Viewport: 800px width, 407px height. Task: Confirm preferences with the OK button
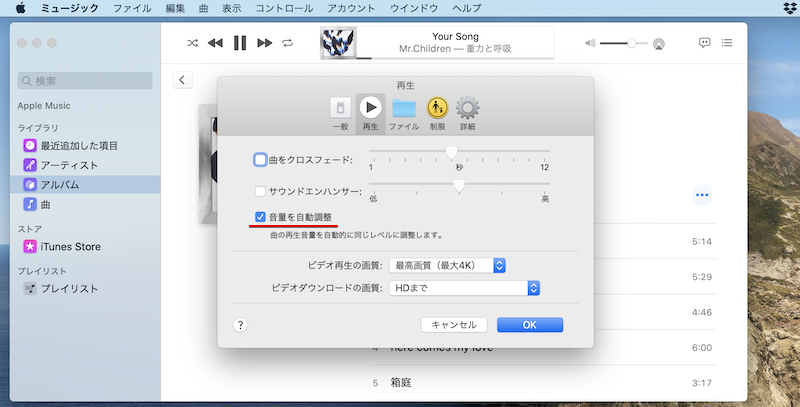coord(530,325)
